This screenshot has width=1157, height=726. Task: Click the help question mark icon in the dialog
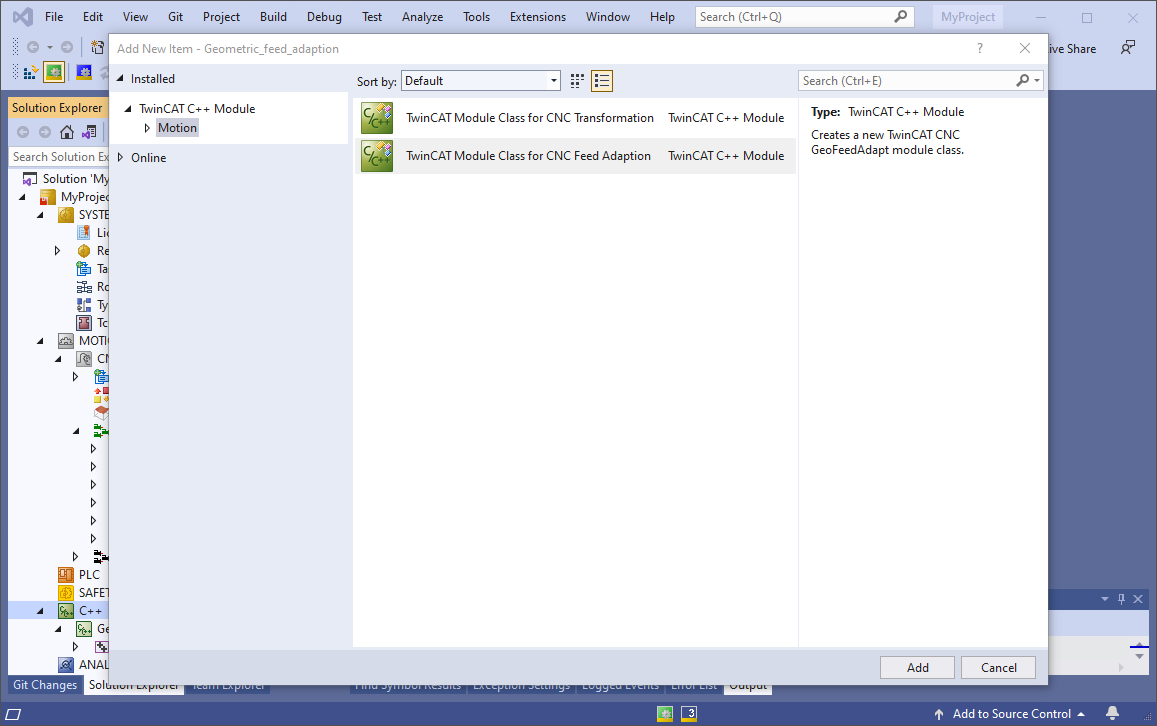tap(979, 49)
